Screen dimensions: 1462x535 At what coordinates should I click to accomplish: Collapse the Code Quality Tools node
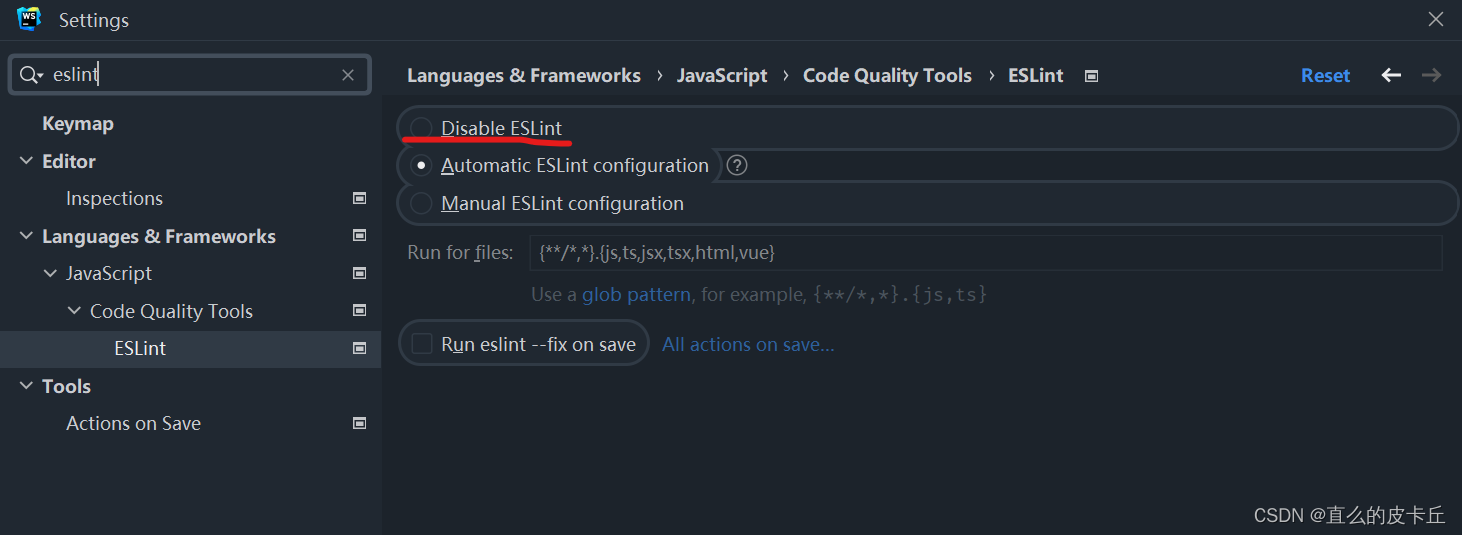pyautogui.click(x=74, y=311)
